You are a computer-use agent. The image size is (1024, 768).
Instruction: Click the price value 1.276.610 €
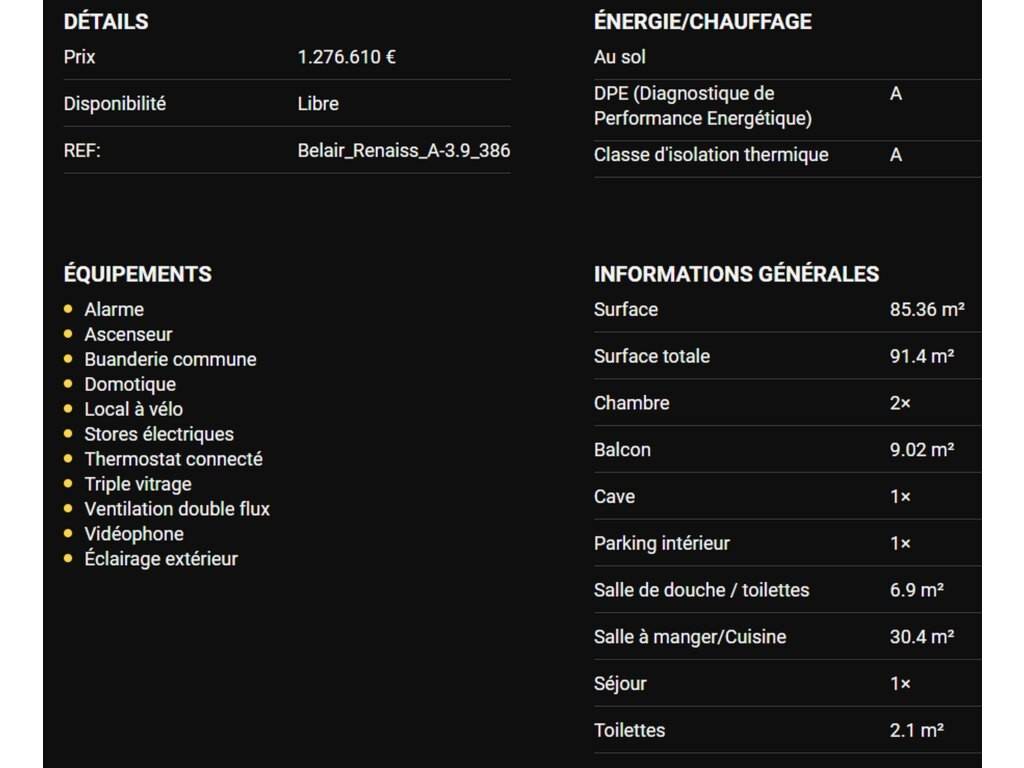coord(346,57)
